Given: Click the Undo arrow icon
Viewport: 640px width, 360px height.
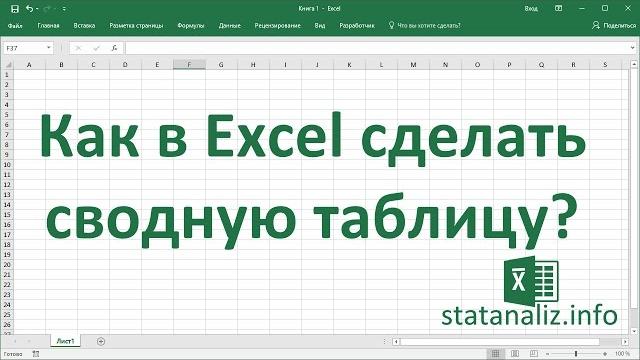Looking at the screenshot, I should tap(29, 8).
